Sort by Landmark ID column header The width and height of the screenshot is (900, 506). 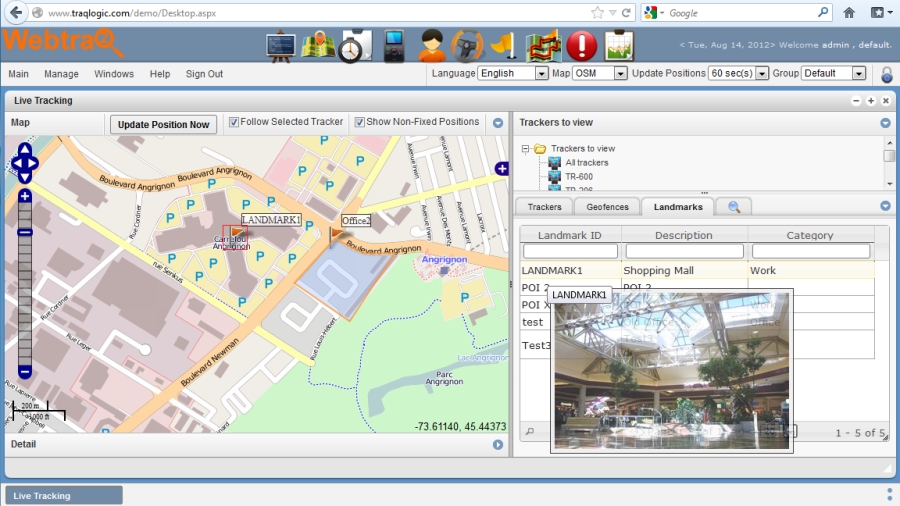coord(570,235)
